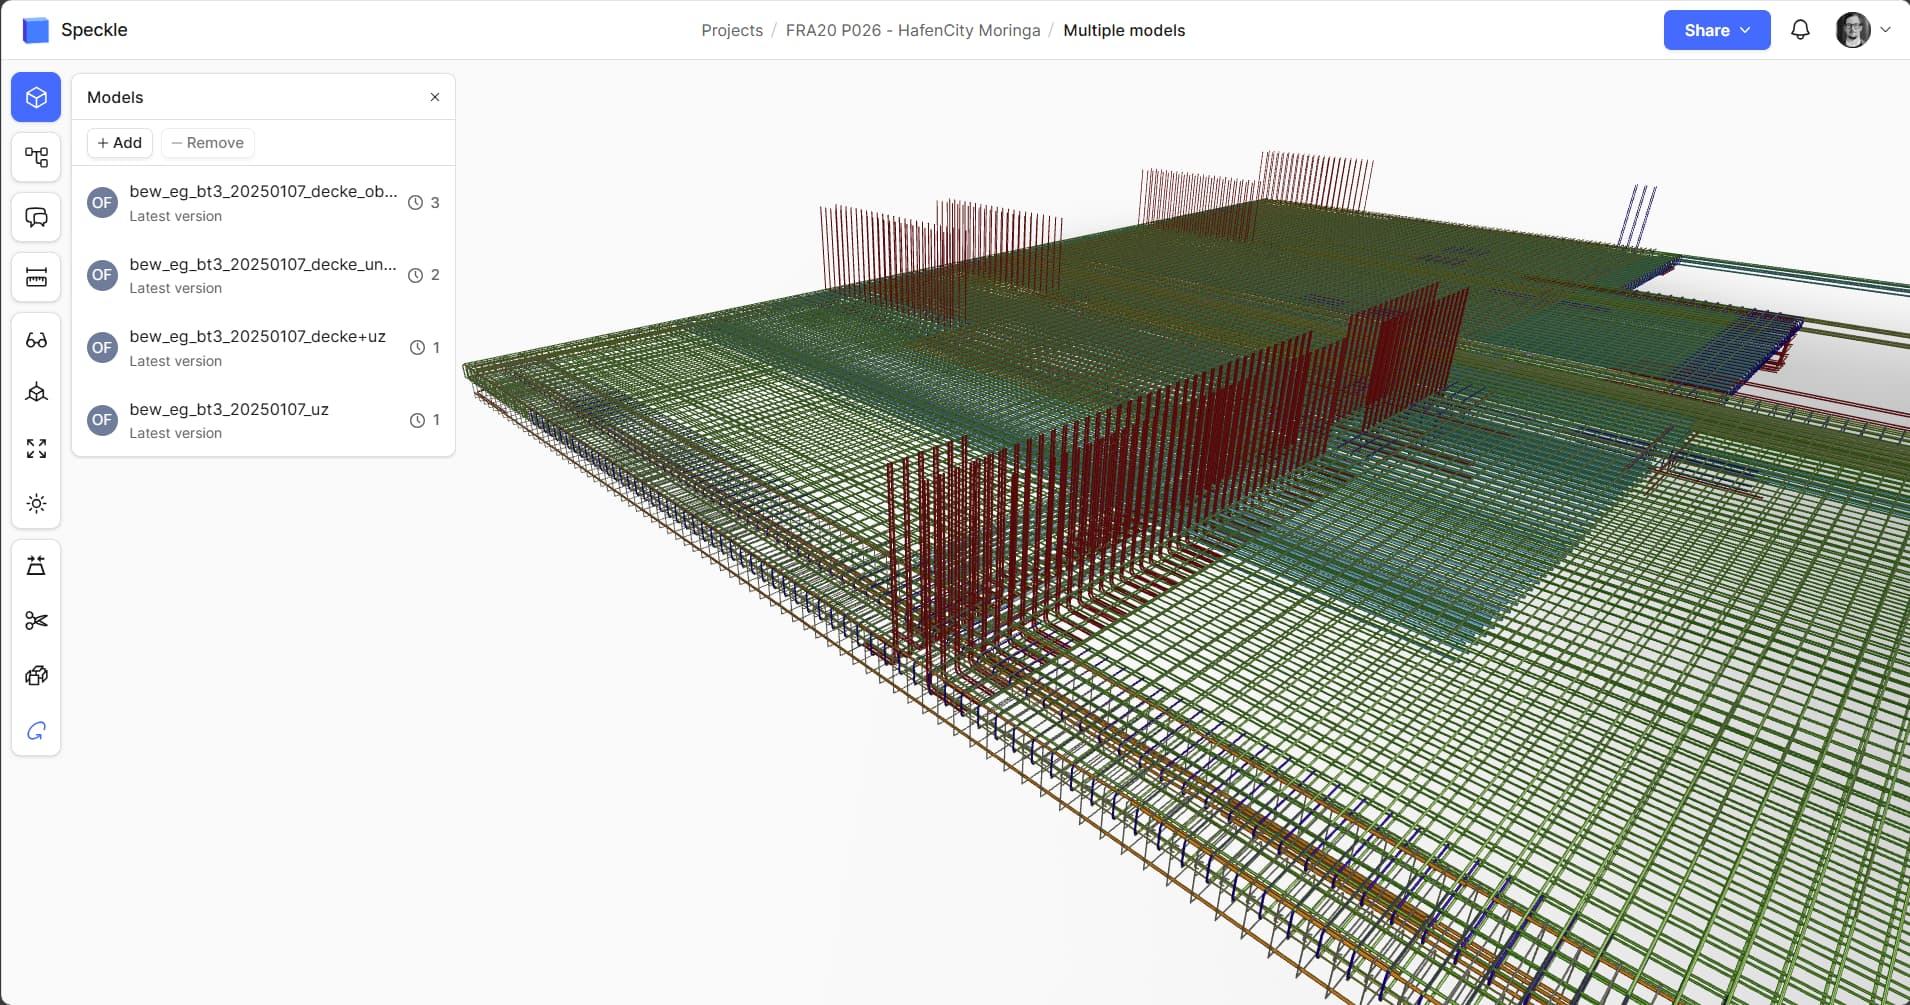Screen dimensions: 1910x1005
Task: Open the Scene Explorer tree icon
Action: (36, 157)
